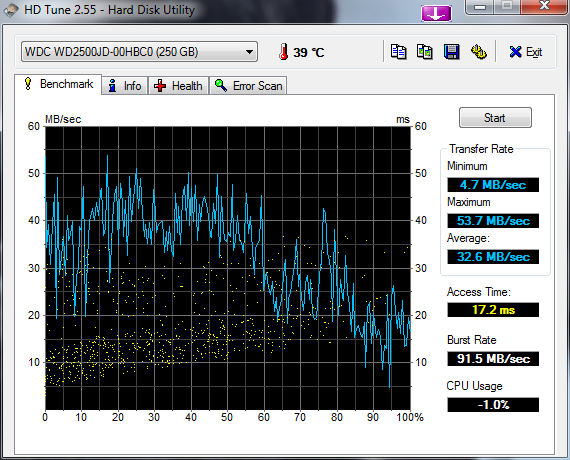Click the purple download arrow icon
The image size is (570, 460).
436,14
